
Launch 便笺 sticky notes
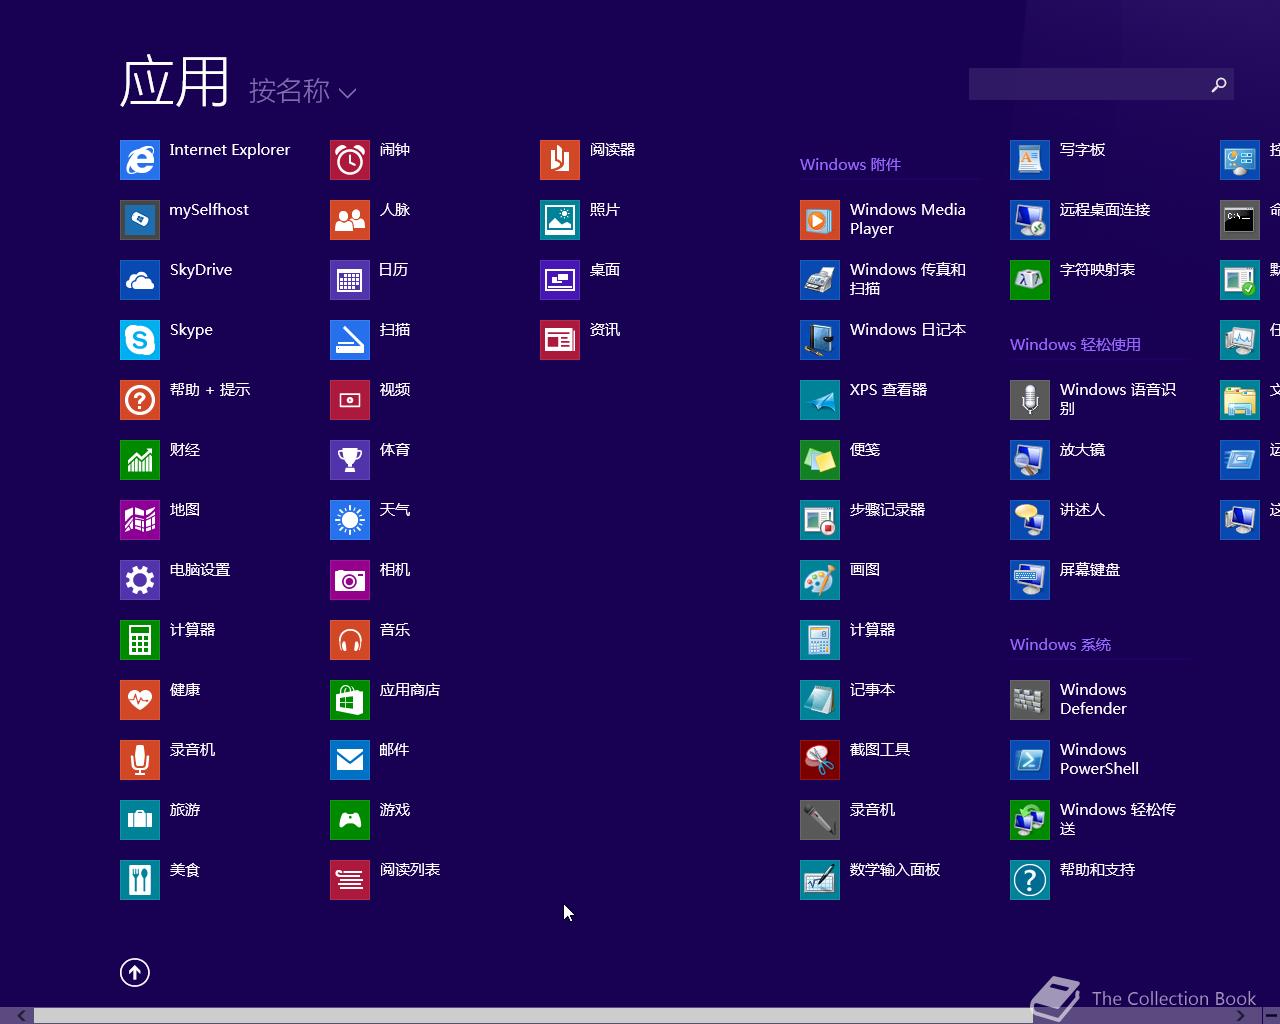pyautogui.click(x=820, y=460)
